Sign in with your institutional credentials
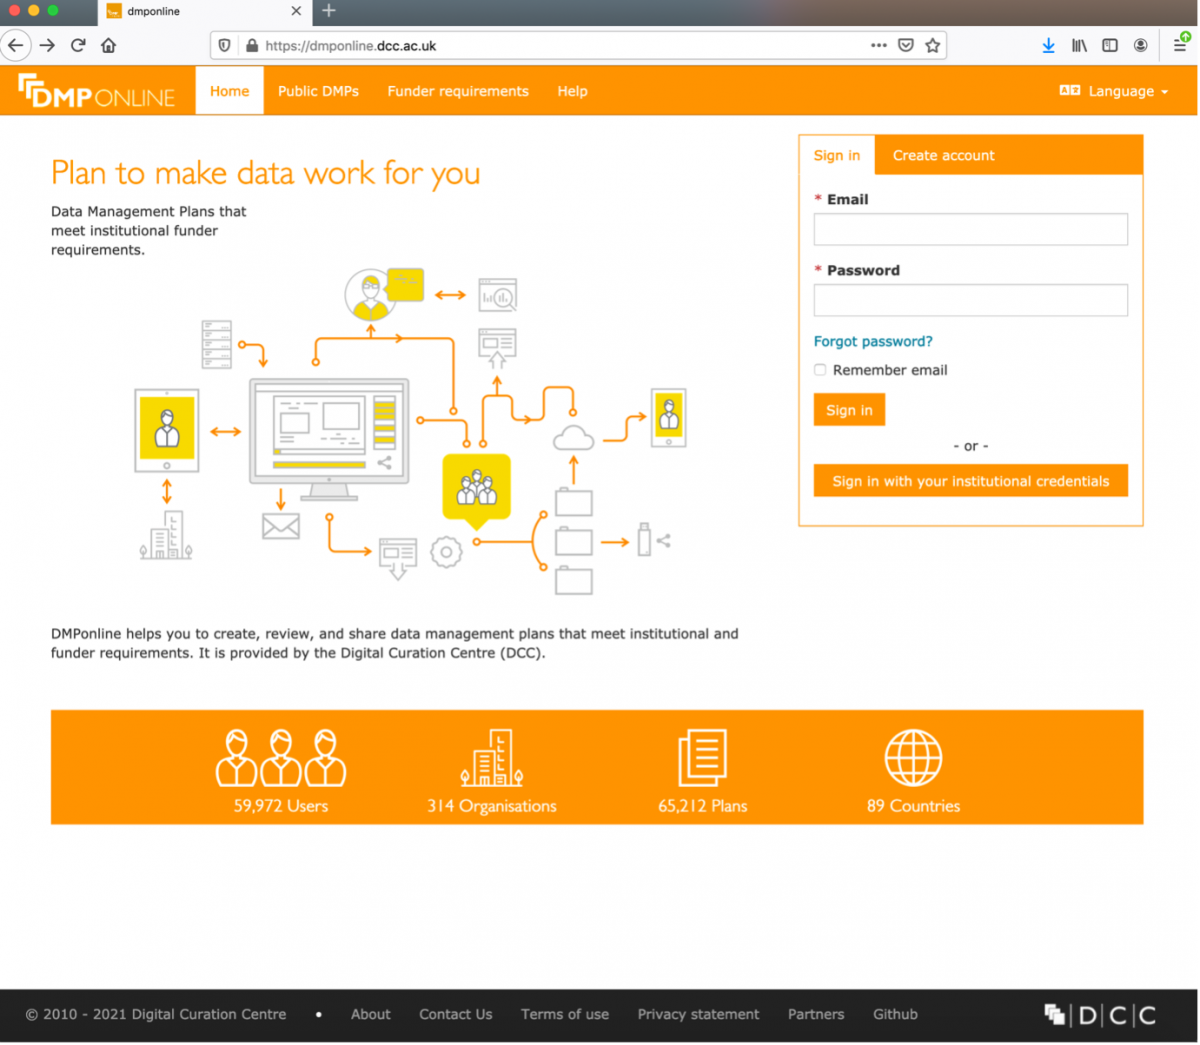Screen dimensions: 1200x1045 970,481
